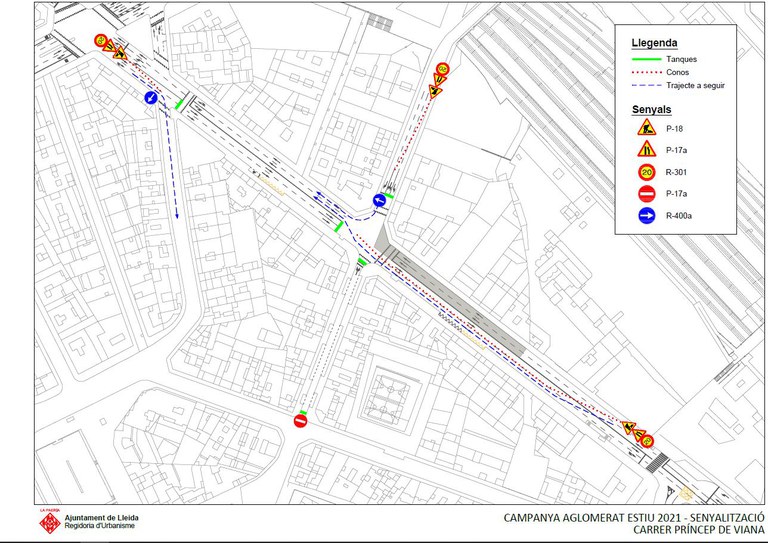This screenshot has width=768, height=543.
Task: Click the Senyals heading in legend
Action: coord(652,107)
